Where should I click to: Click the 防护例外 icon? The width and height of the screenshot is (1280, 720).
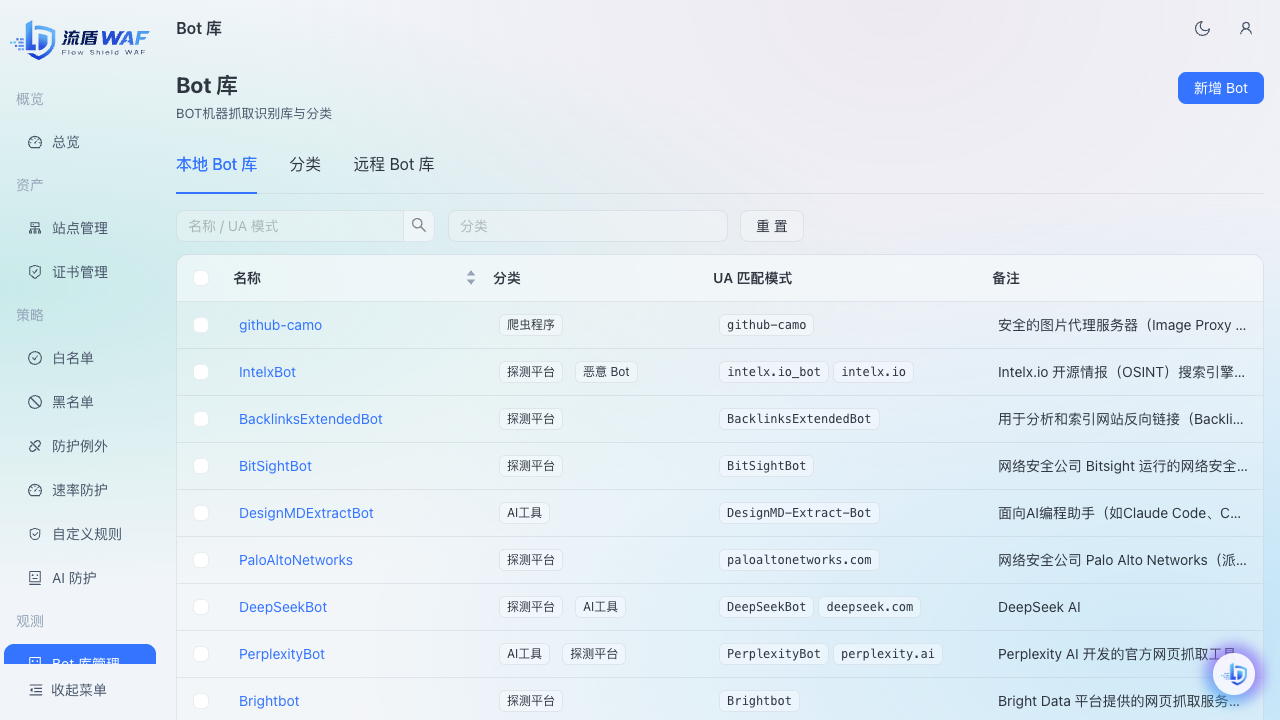(x=35, y=446)
